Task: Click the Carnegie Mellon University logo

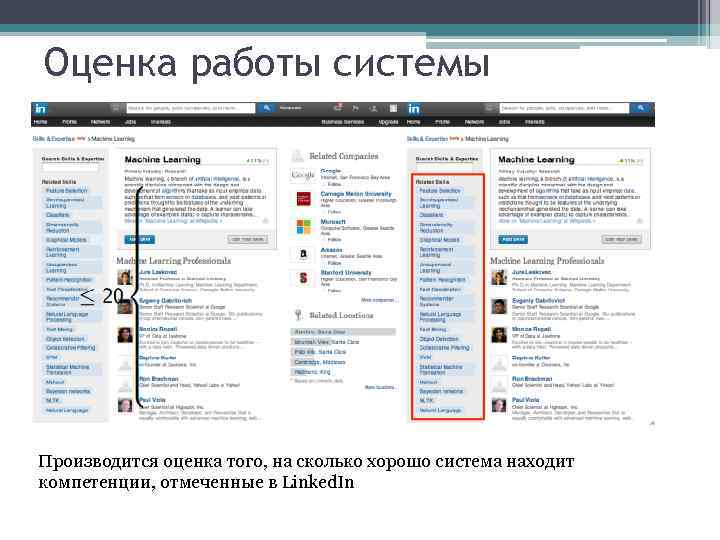Action: pos(304,198)
